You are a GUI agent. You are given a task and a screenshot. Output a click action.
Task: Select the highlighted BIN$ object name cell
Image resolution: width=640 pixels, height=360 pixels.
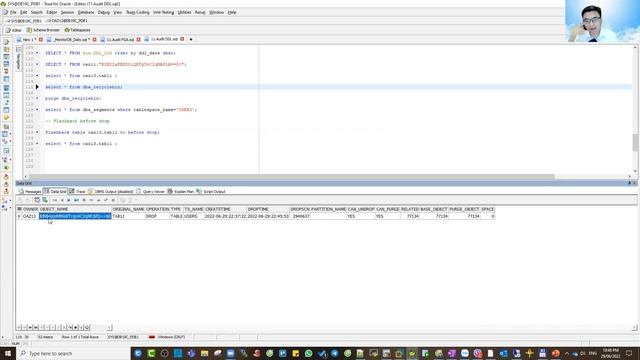pos(75,216)
